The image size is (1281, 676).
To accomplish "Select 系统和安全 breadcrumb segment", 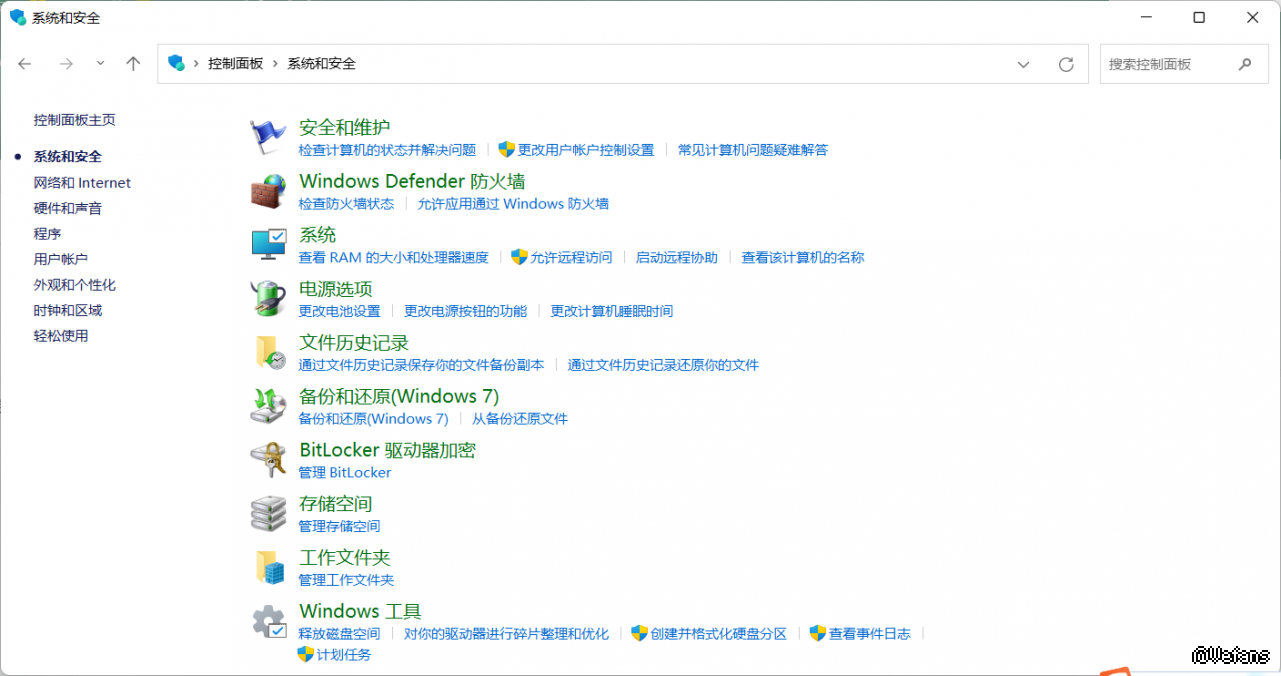I will (x=321, y=64).
